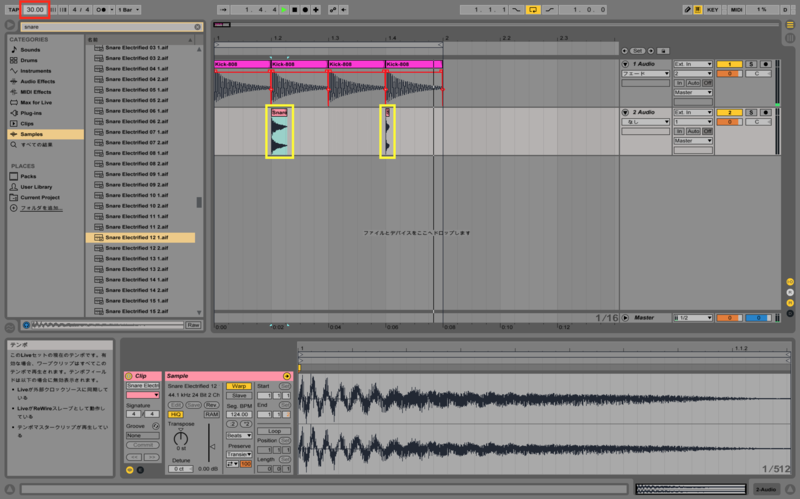This screenshot has width=800, height=499.
Task: Click the clip Loop button
Action: pos(274,431)
